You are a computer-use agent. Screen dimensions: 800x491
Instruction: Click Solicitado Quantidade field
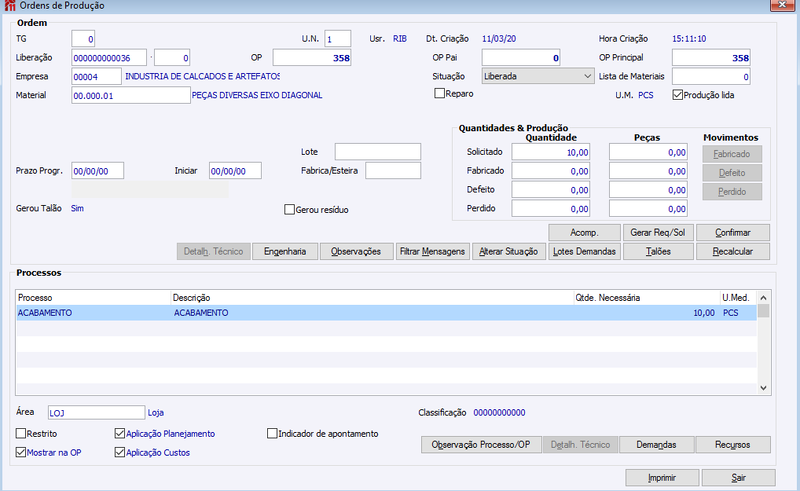click(x=551, y=152)
